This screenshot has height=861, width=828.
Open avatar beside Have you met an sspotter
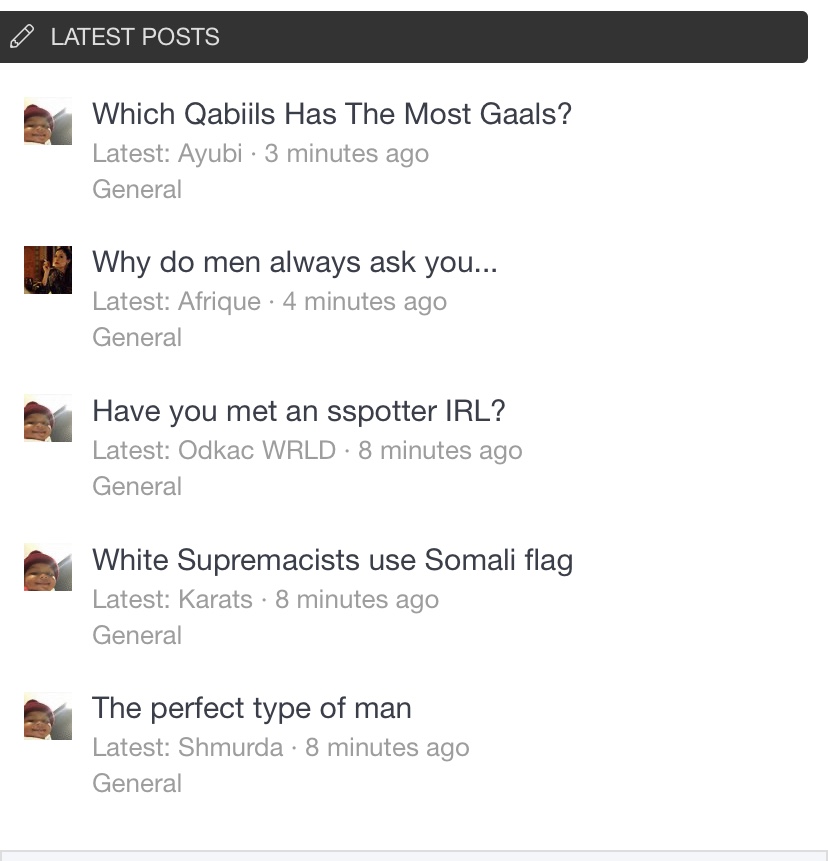tap(48, 418)
